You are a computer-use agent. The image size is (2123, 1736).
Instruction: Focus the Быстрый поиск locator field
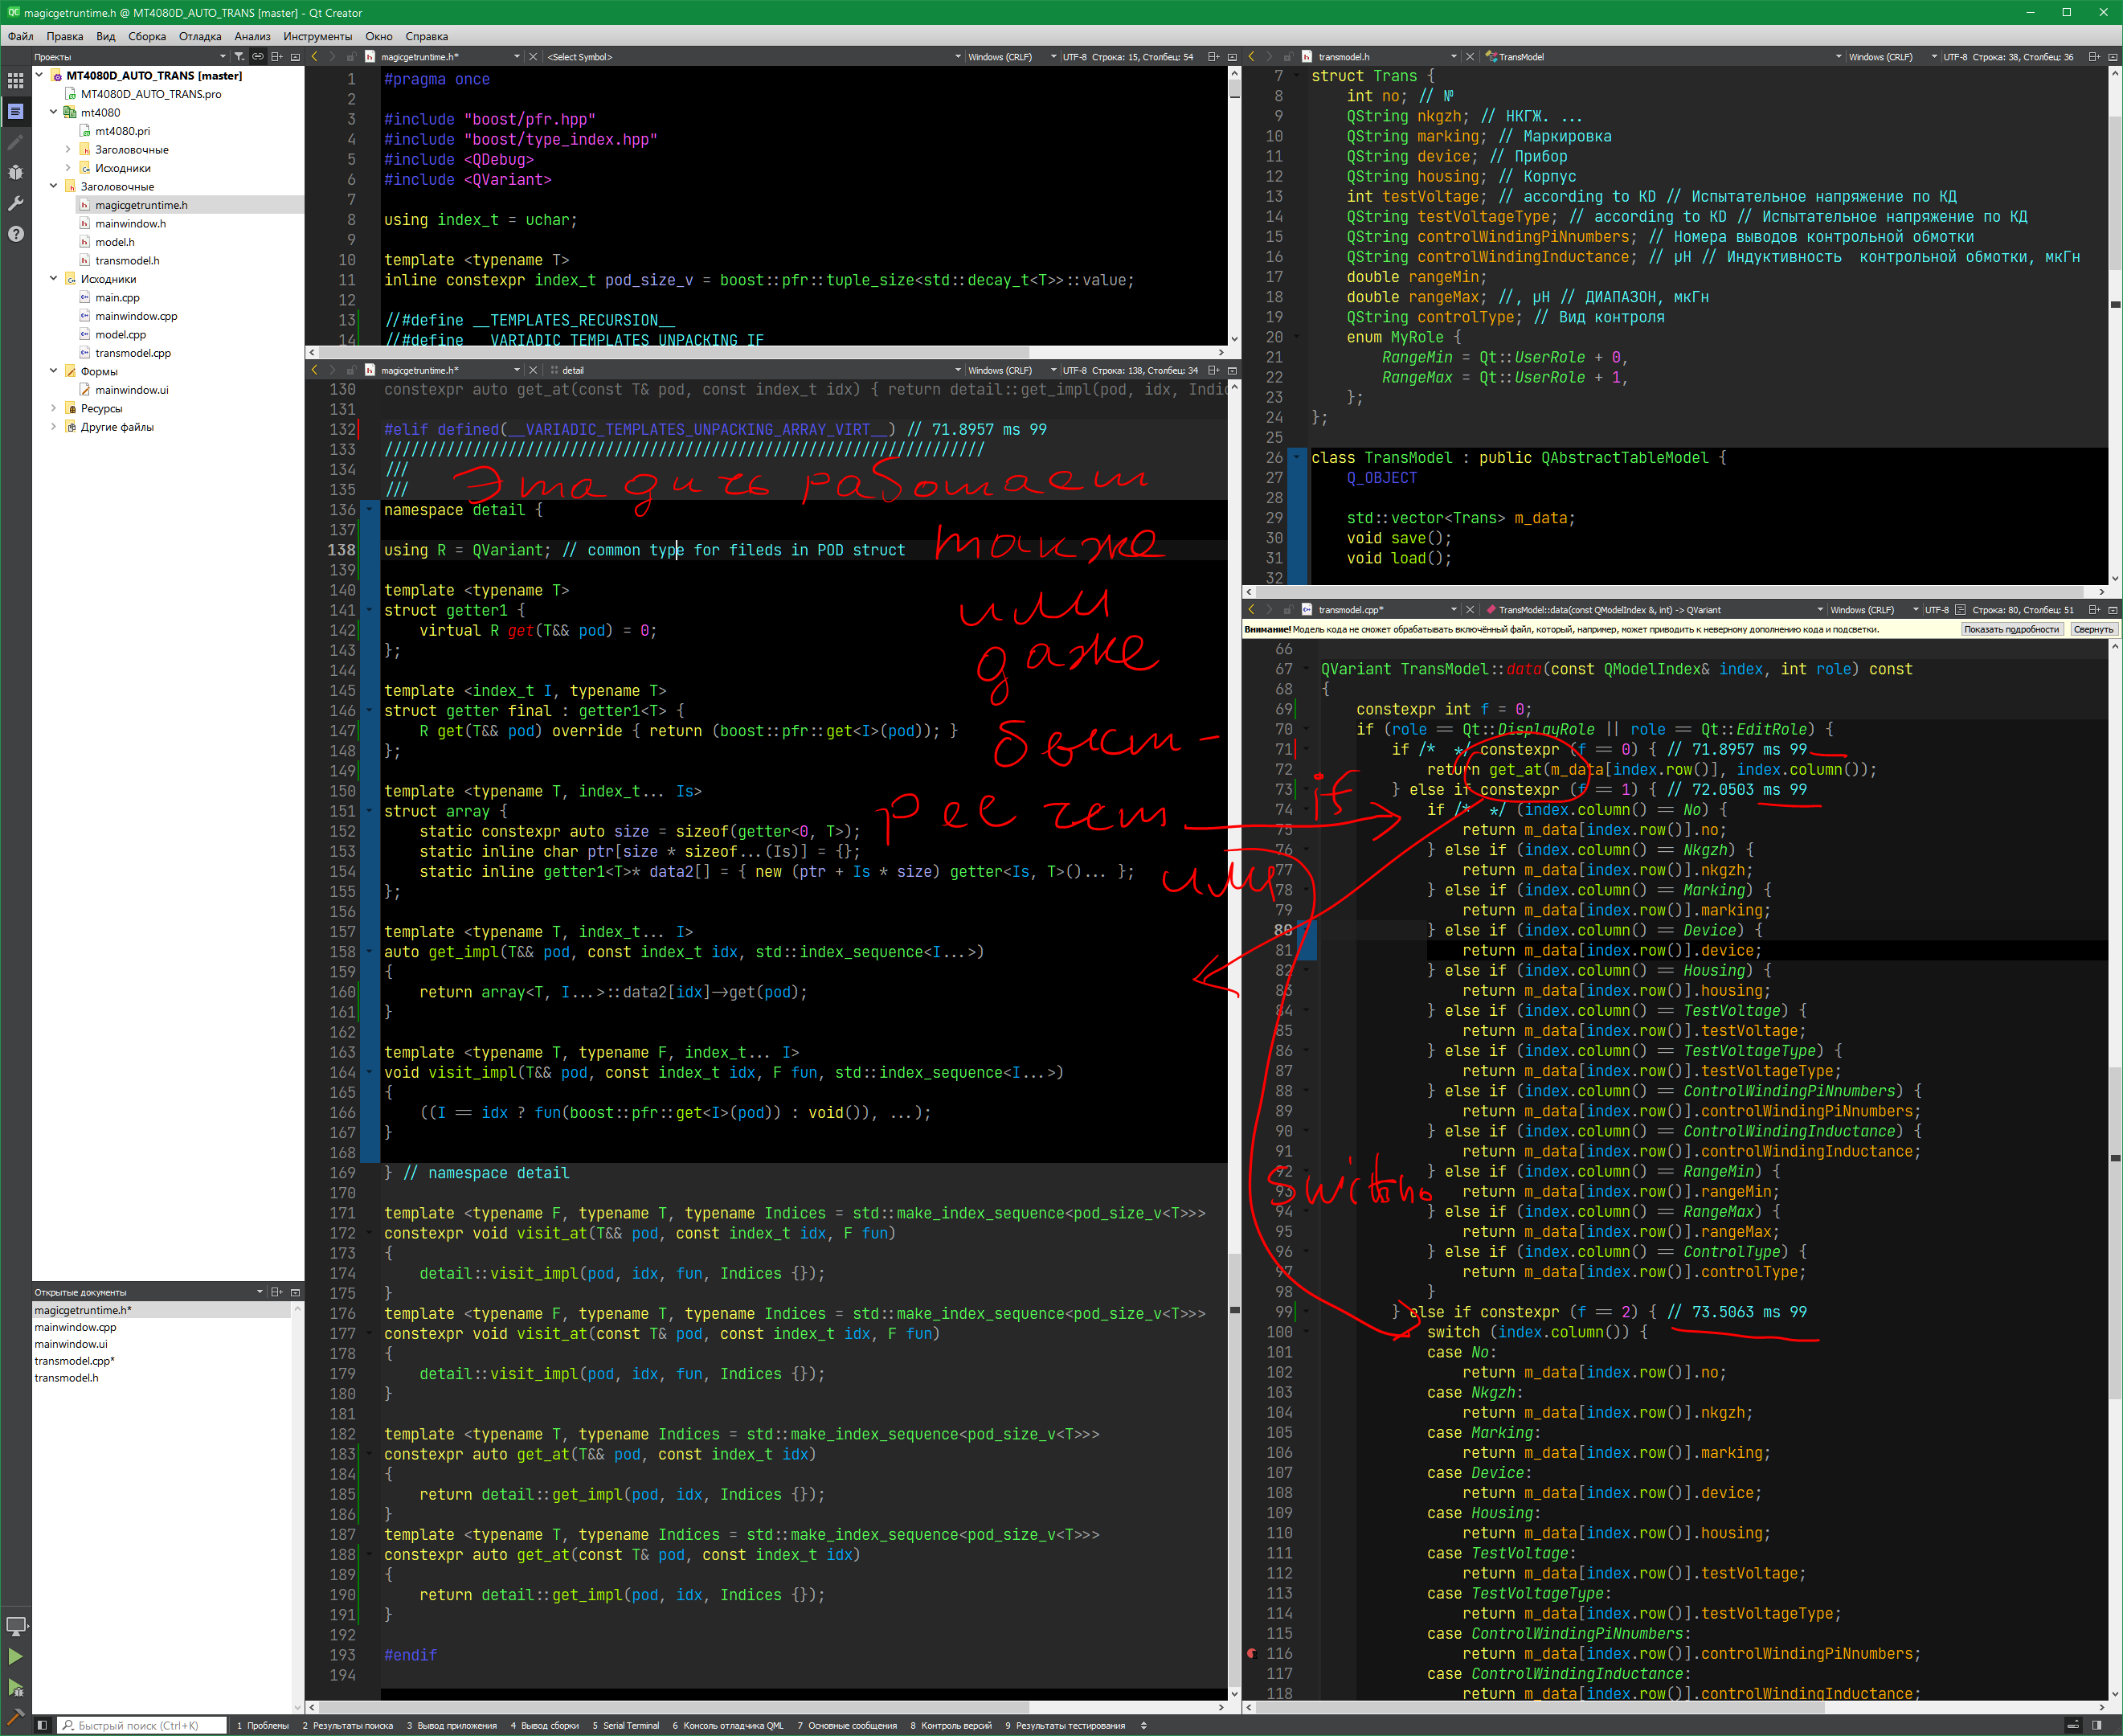140,1725
